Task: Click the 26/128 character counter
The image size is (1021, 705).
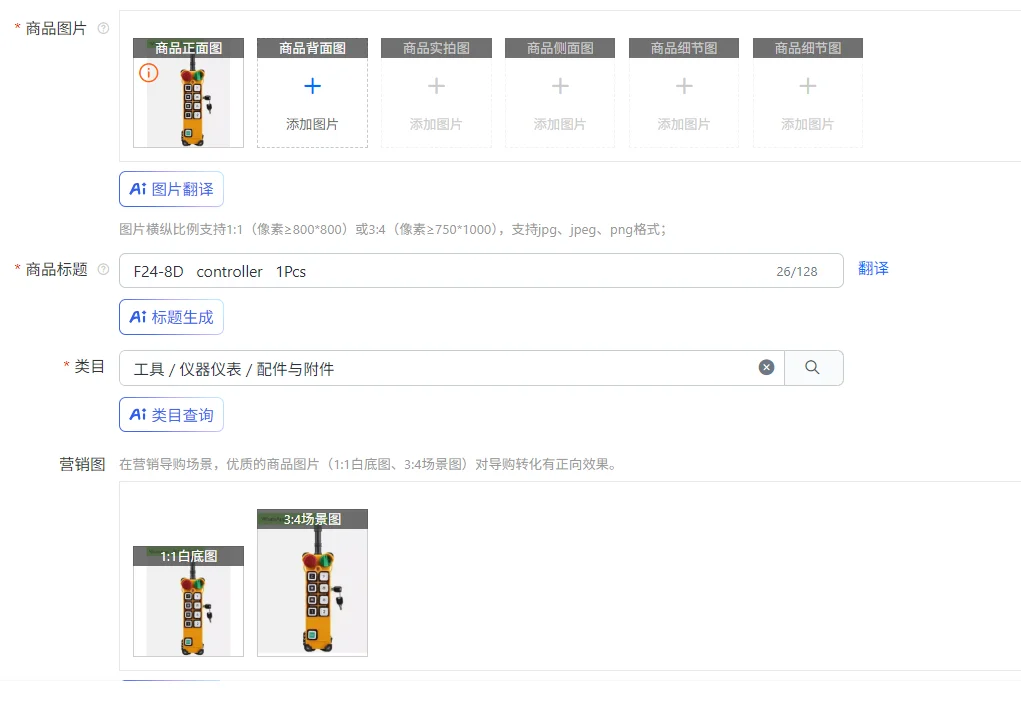Action: coord(796,271)
